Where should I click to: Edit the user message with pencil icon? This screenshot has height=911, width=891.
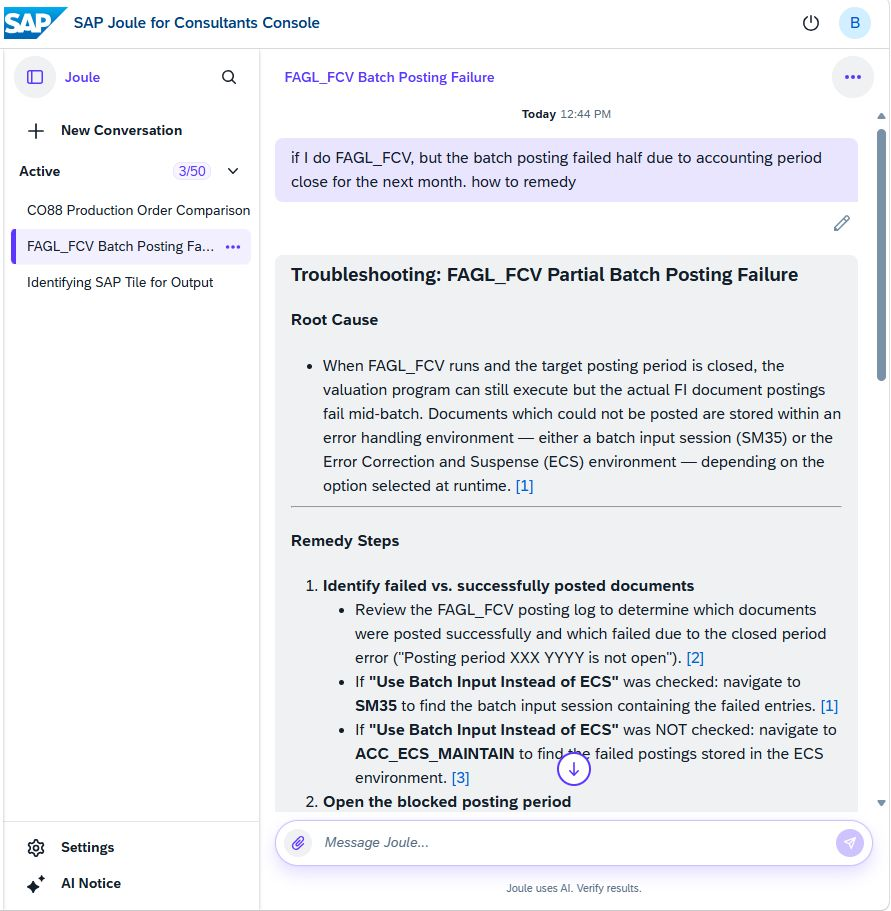coord(841,223)
